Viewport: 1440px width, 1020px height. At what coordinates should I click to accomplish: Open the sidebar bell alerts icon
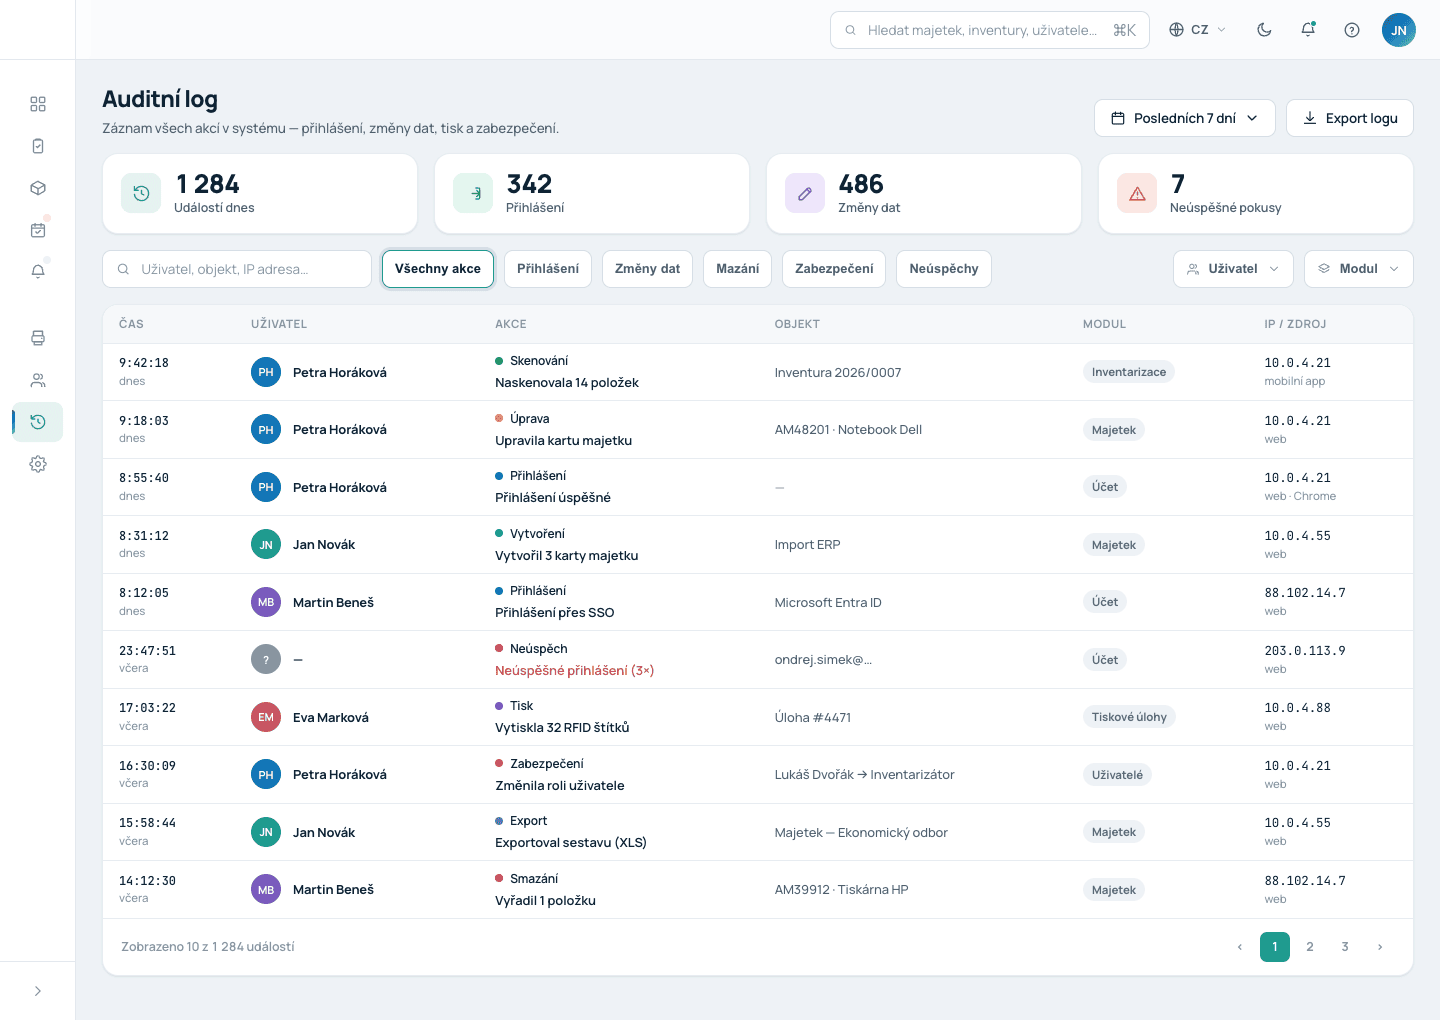click(38, 272)
